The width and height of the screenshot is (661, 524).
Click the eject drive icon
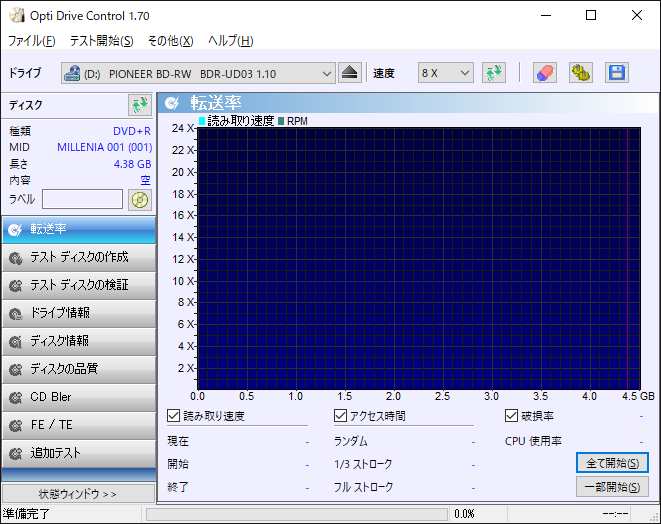(x=349, y=73)
